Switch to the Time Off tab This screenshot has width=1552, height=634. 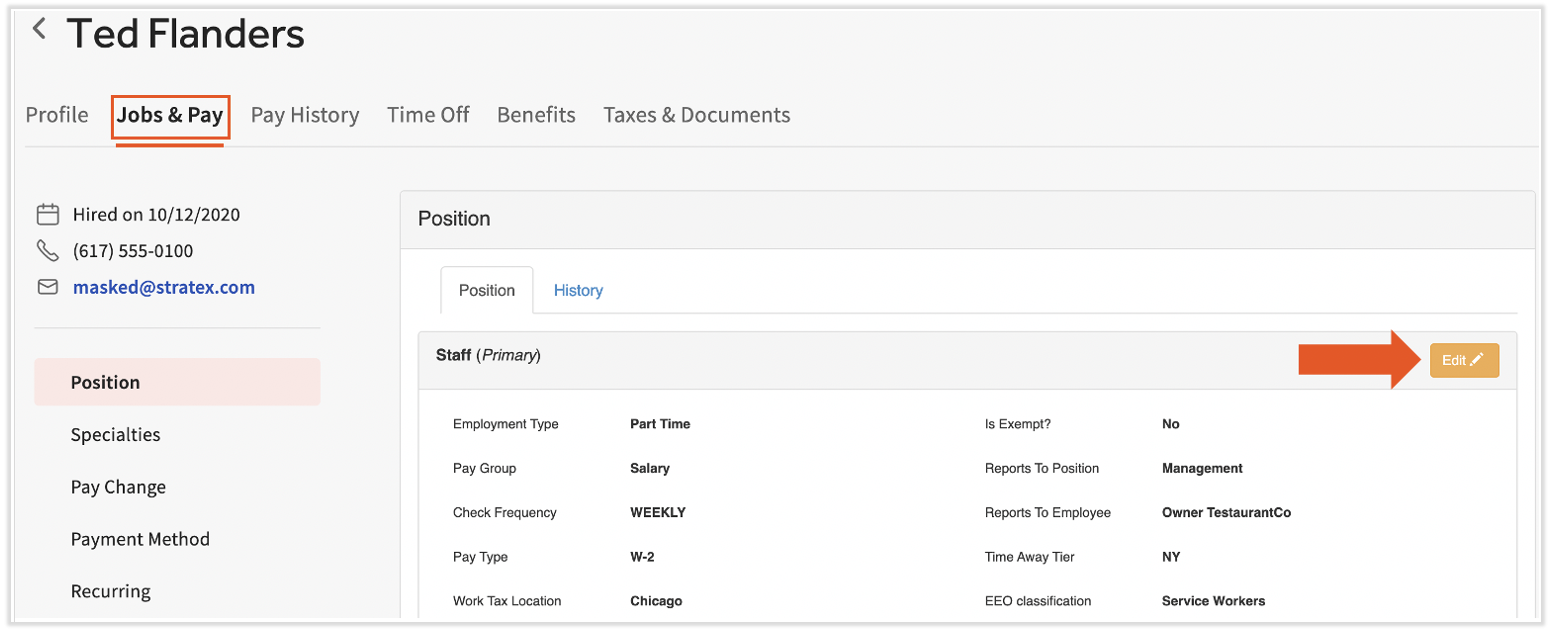pos(428,115)
